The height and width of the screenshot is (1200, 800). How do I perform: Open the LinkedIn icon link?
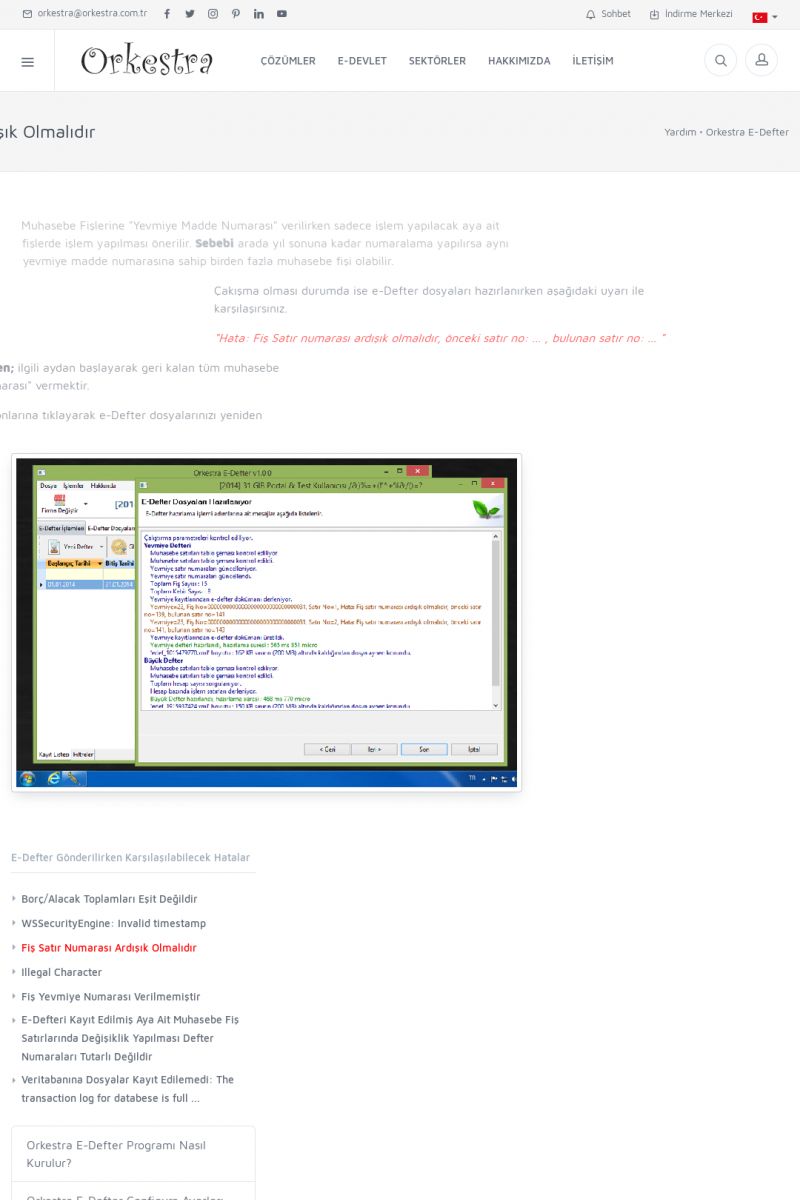(259, 14)
